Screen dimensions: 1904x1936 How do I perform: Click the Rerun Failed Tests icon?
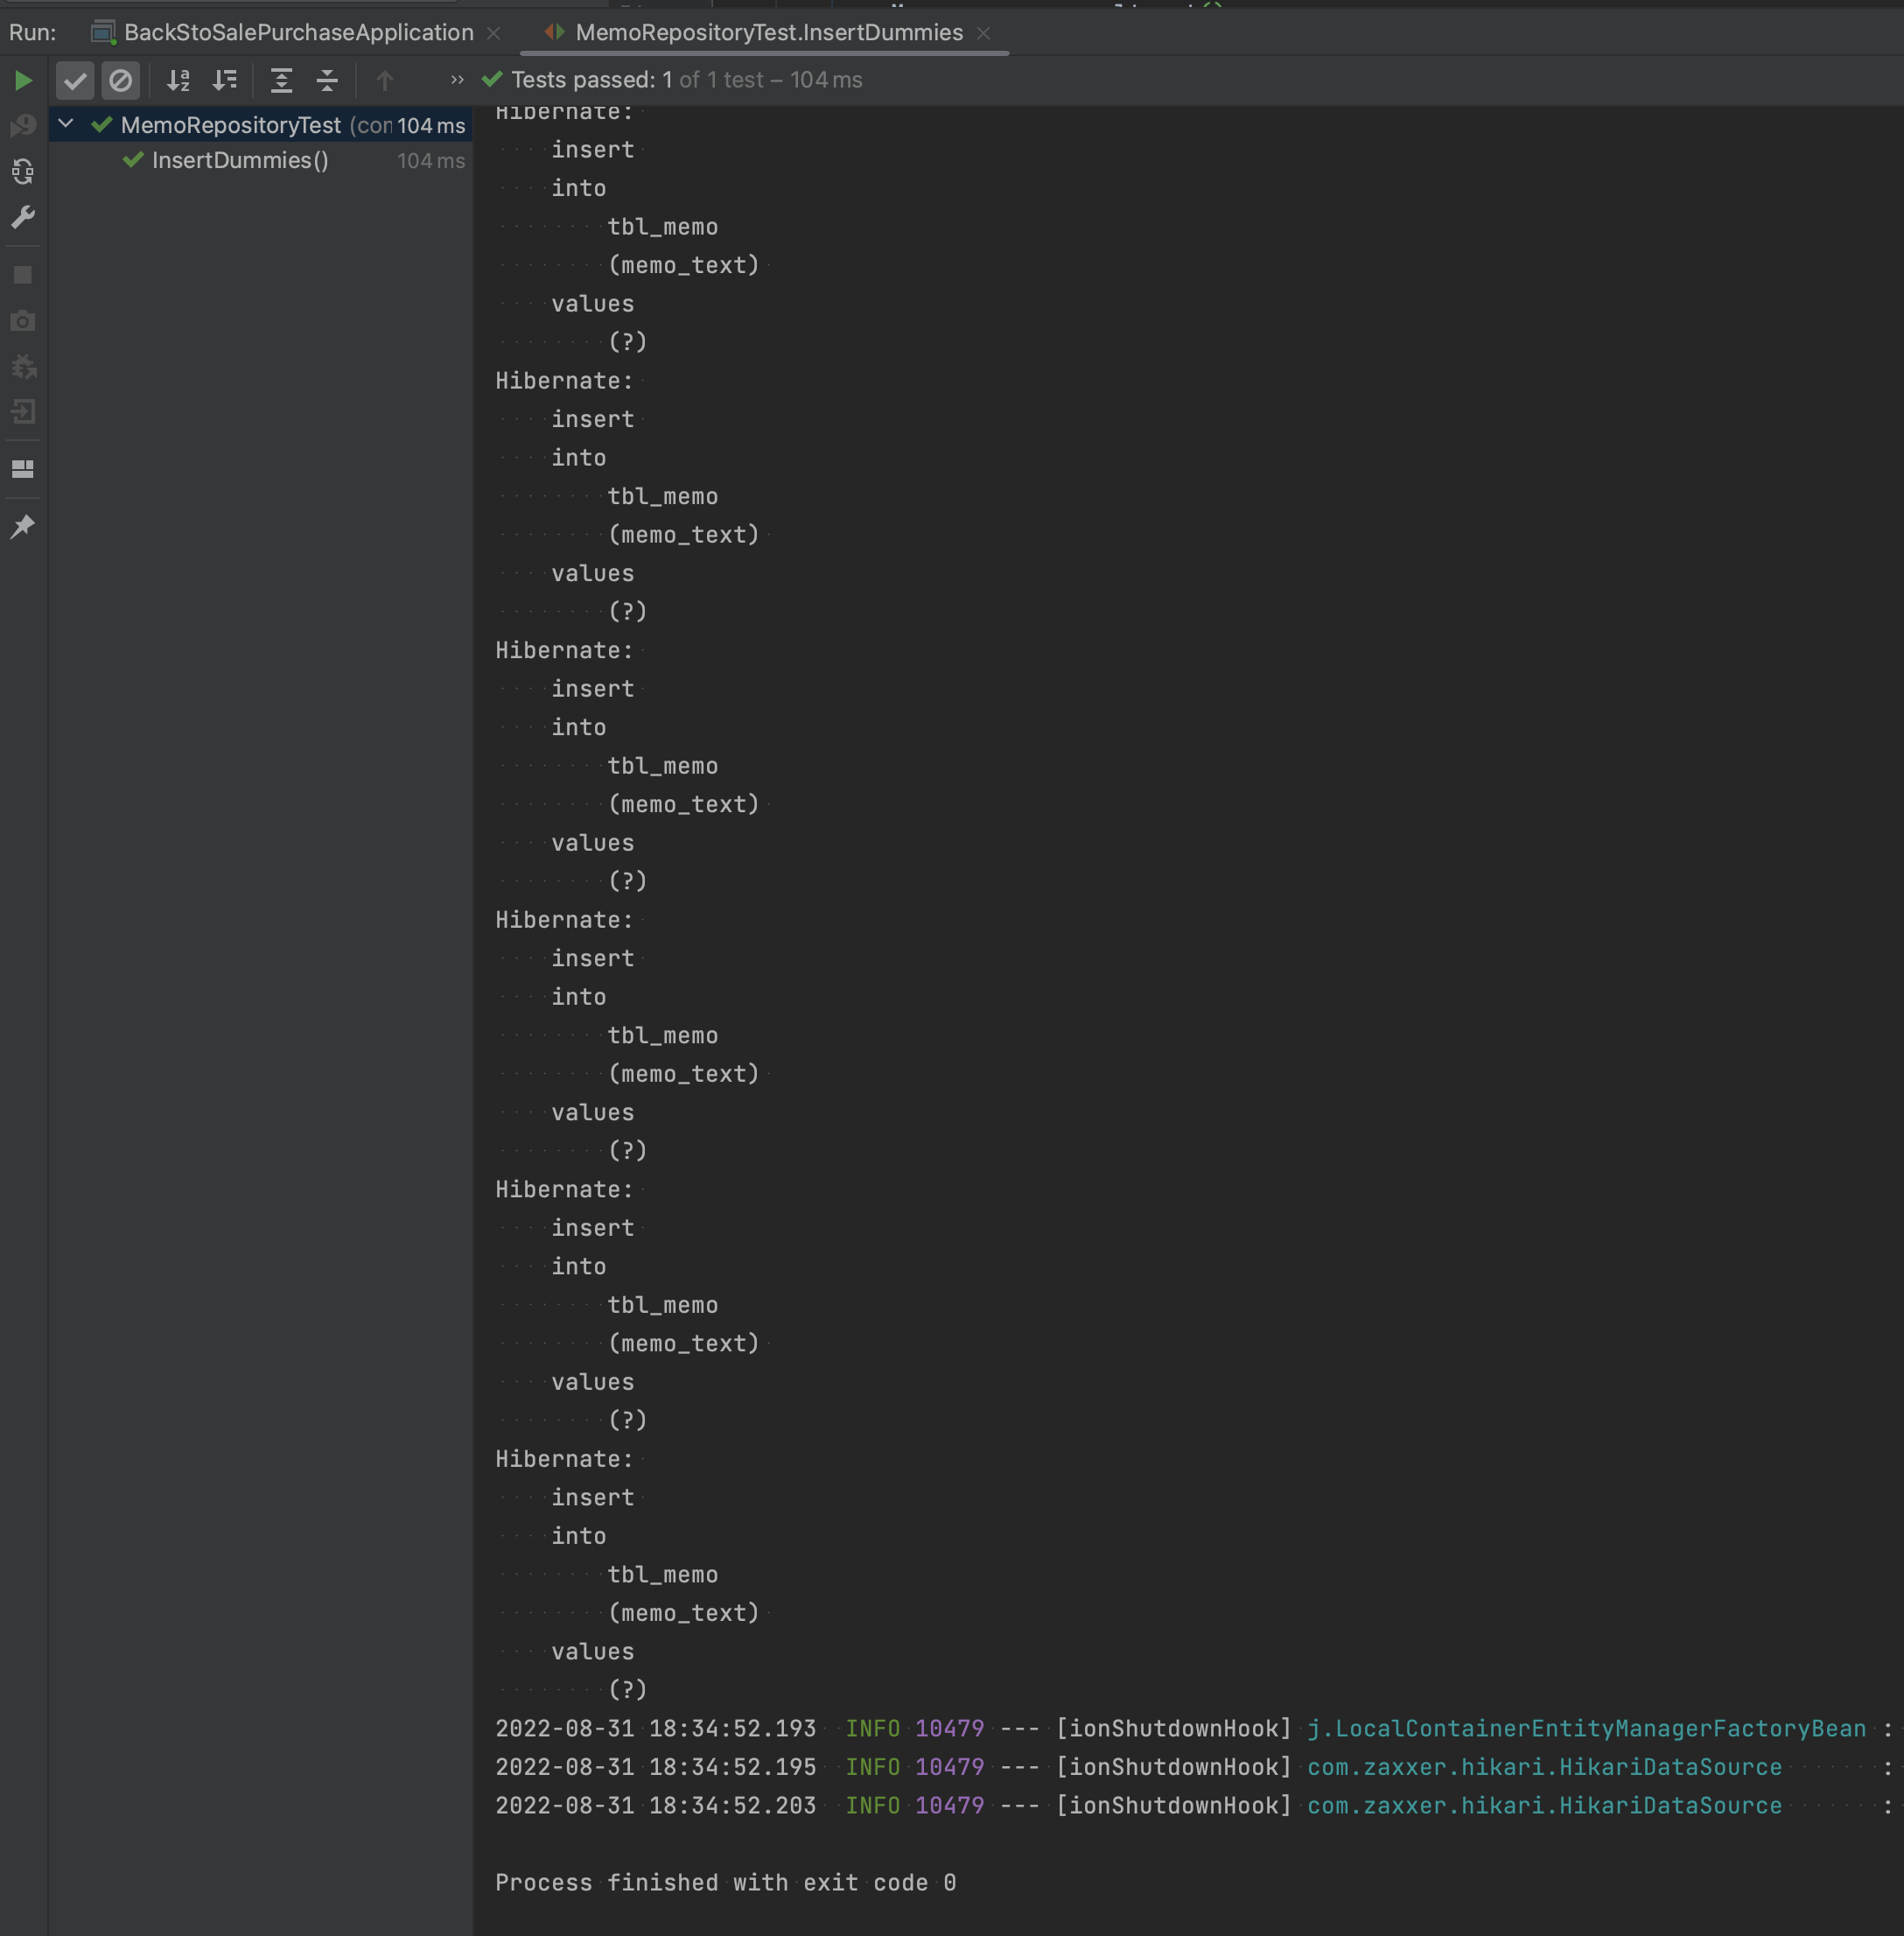23,126
